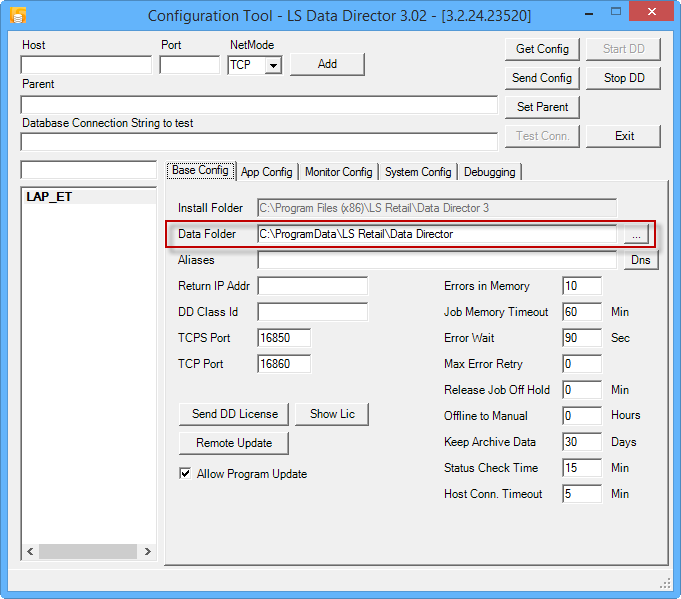Screen dimensions: 681x599
Task: Toggle Allow Program Update checkbox
Action: [185, 474]
